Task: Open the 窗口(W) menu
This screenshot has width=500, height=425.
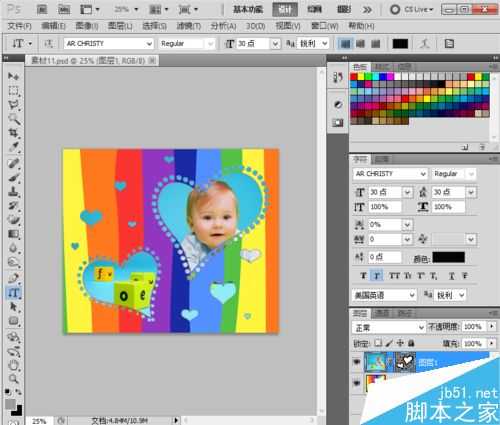Action: [324, 26]
